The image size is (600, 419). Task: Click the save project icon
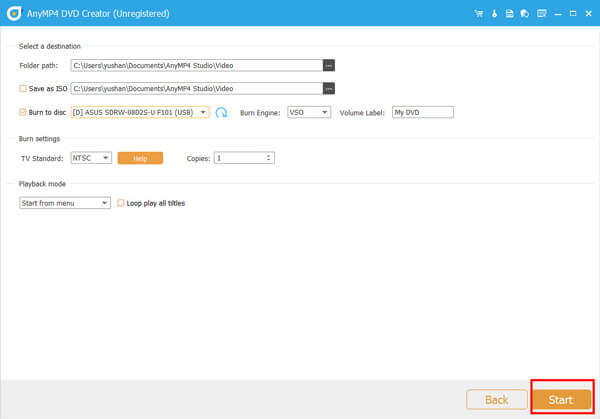click(x=509, y=13)
